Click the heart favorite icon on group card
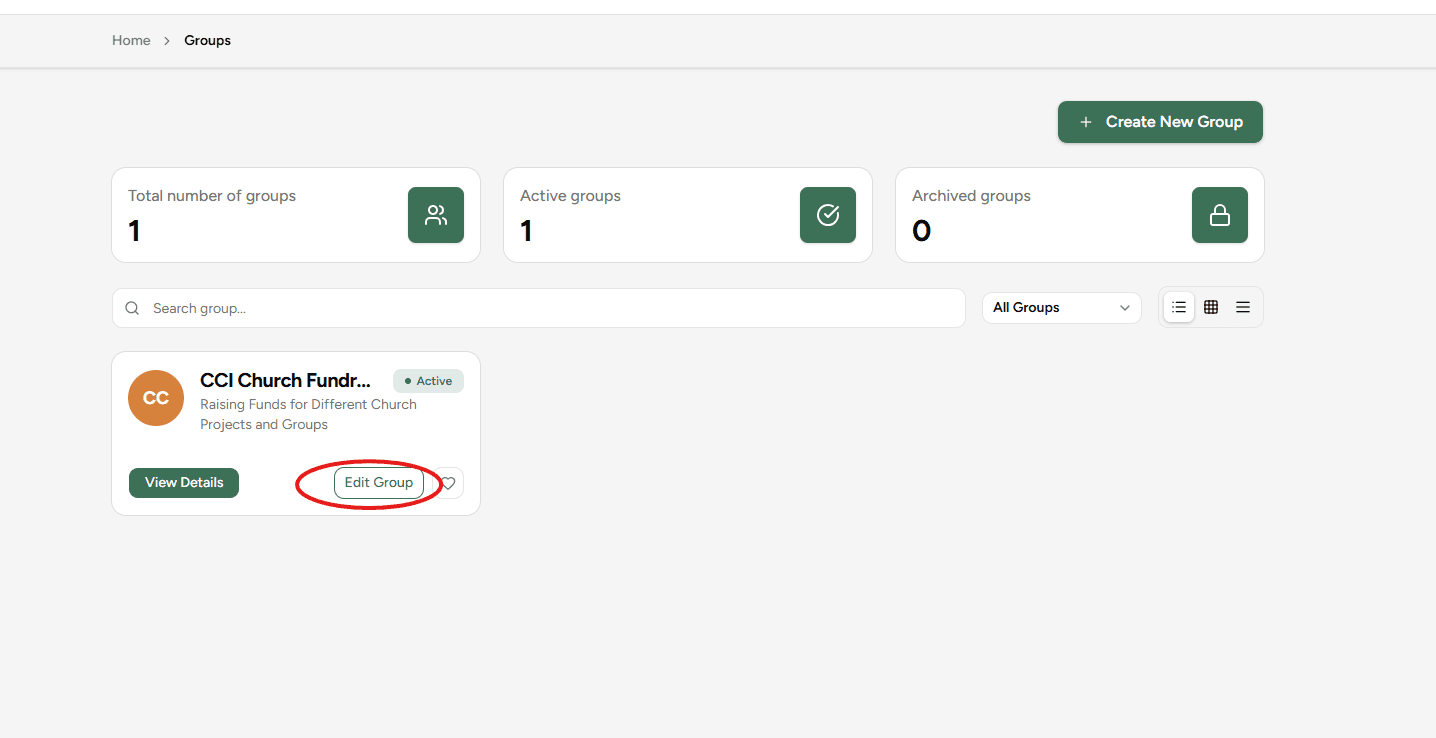 pyautogui.click(x=449, y=483)
